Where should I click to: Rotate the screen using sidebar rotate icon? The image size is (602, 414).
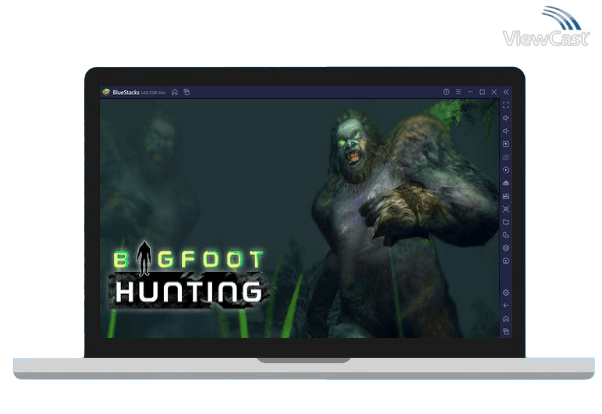click(x=506, y=235)
